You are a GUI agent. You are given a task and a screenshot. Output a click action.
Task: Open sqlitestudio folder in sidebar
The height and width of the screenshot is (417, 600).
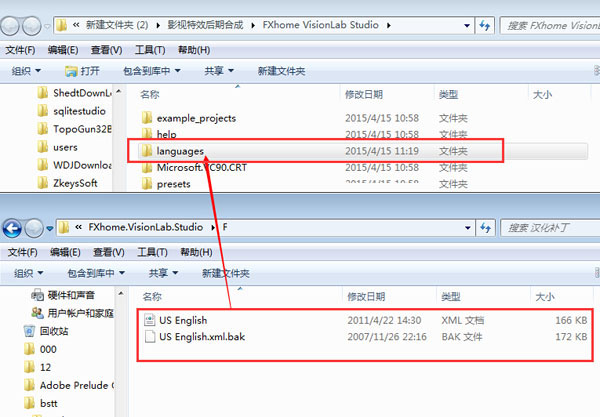[x=72, y=111]
